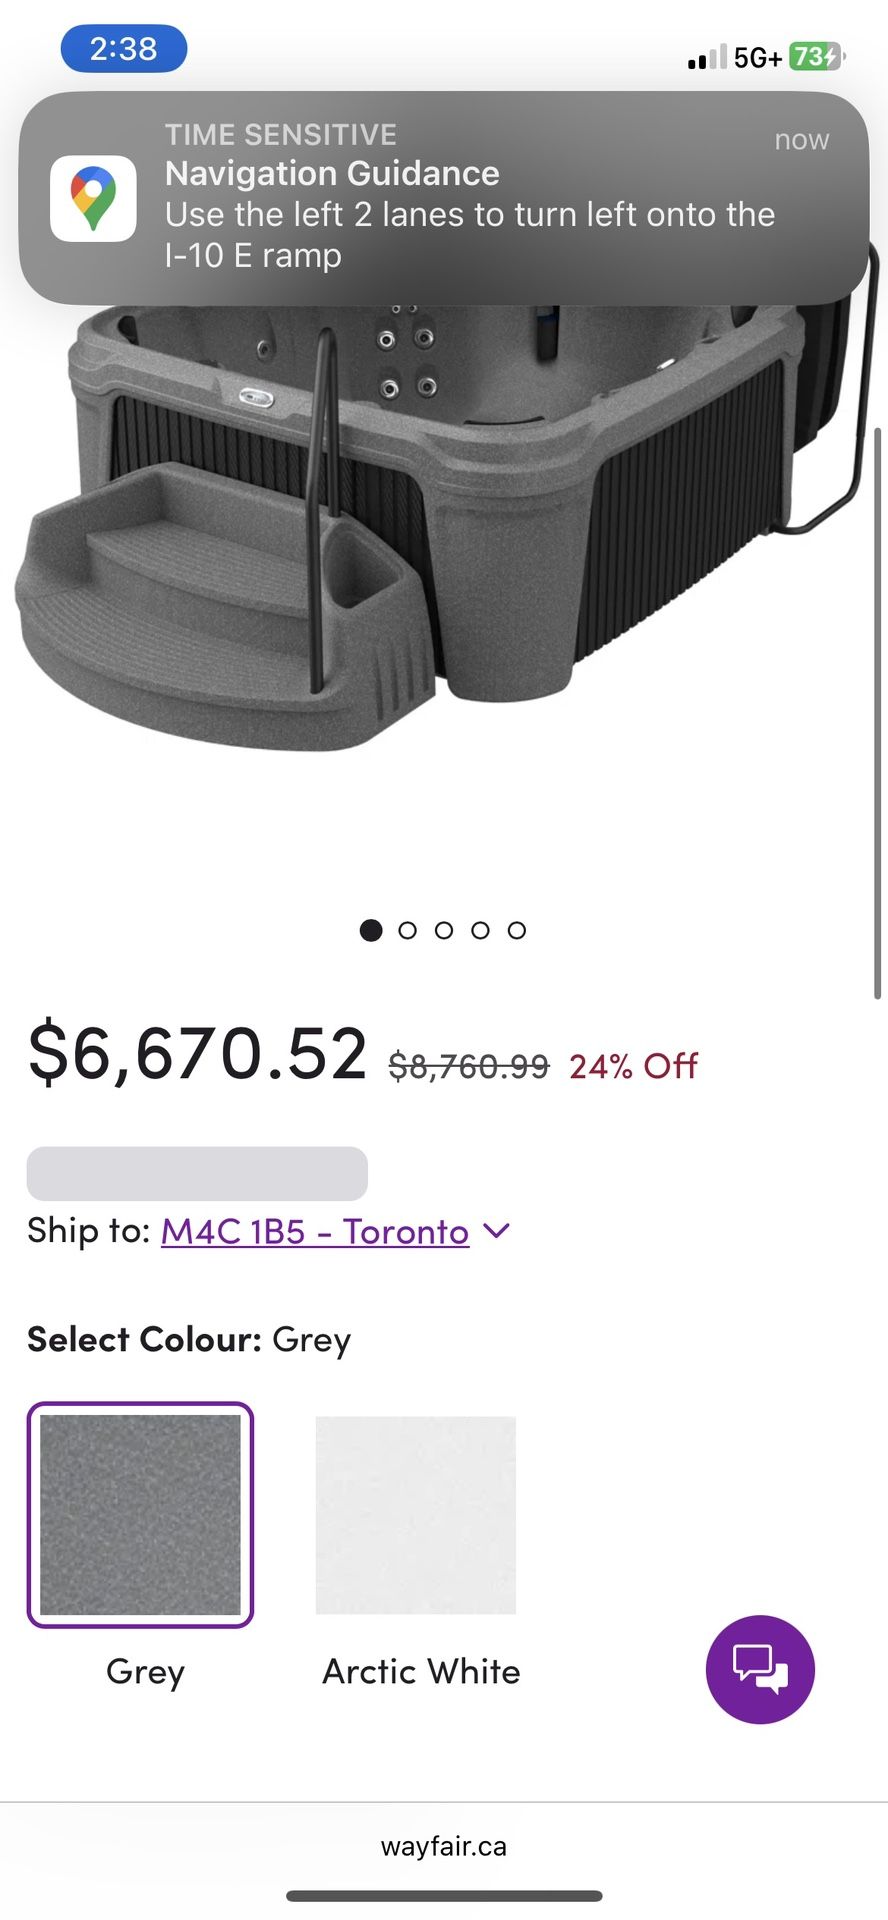
Task: Open the M4C 1B5 - Toronto link
Action: 315,1231
